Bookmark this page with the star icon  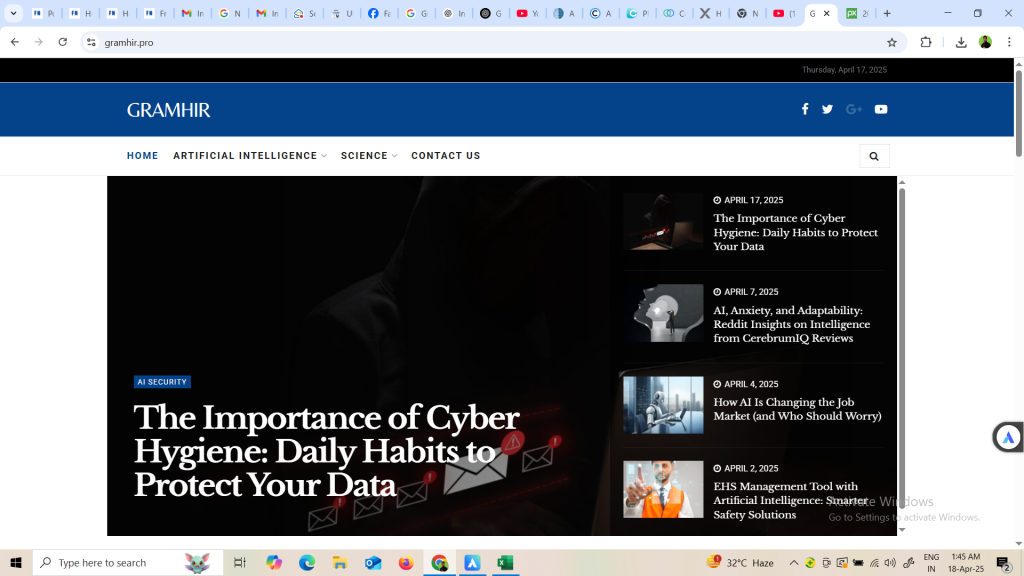tap(892, 42)
